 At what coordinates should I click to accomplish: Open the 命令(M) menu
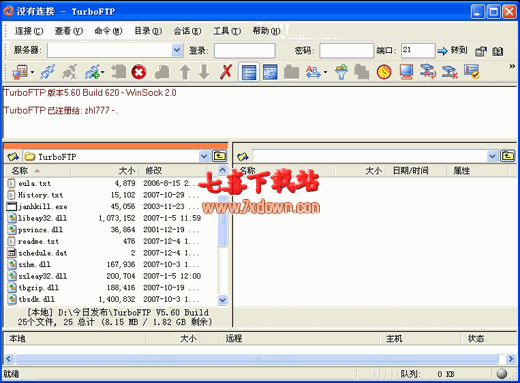coord(108,31)
